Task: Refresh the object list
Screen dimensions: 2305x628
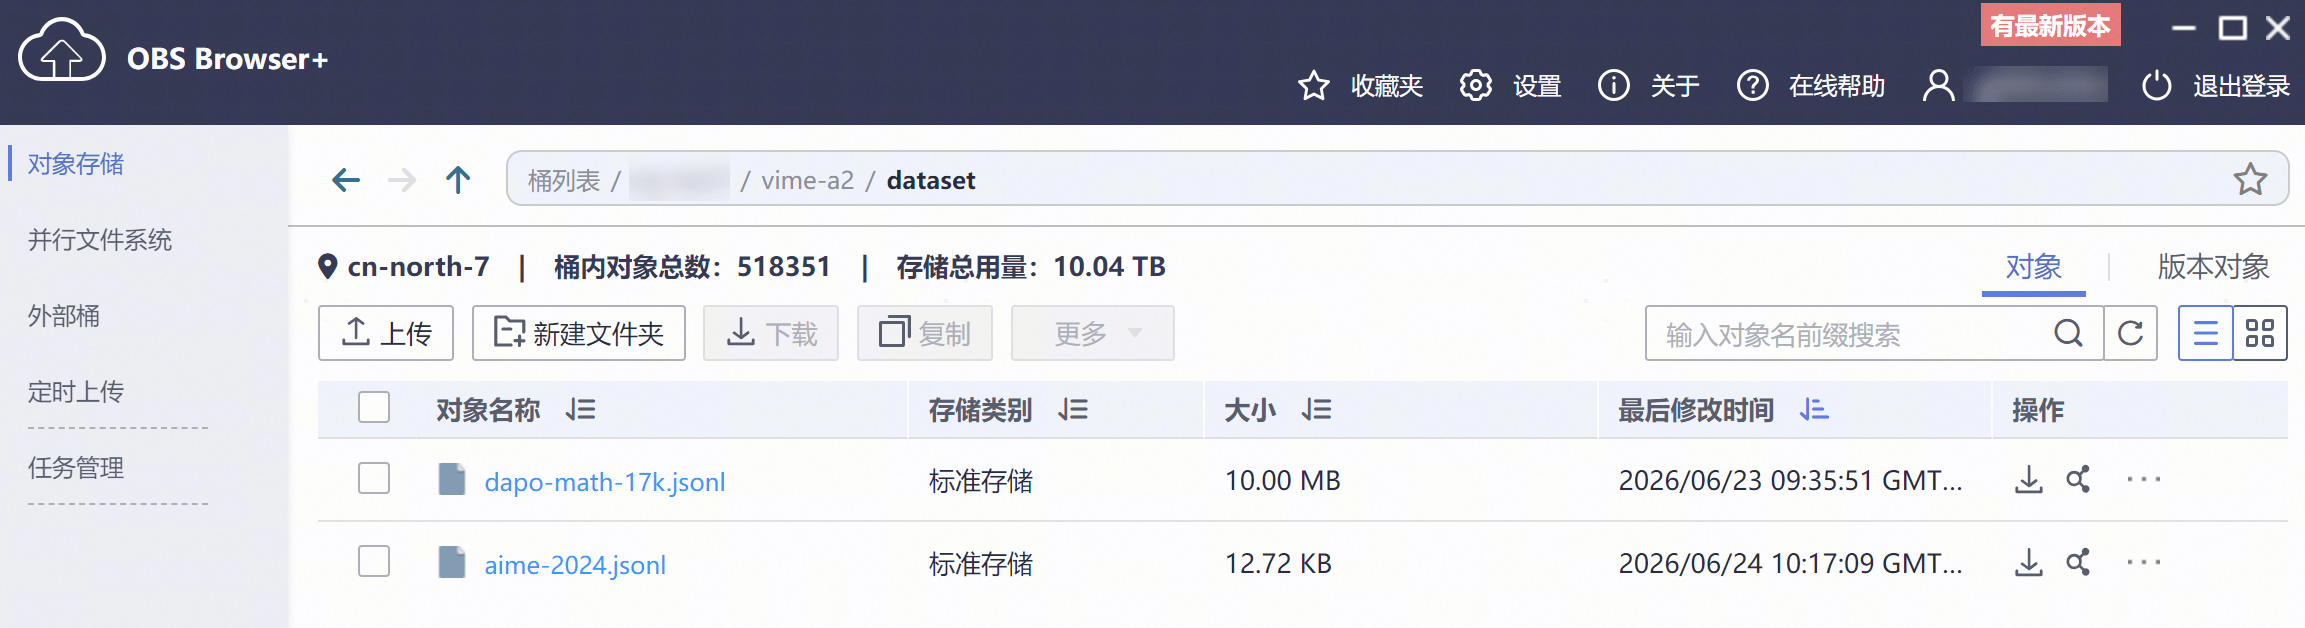Action: [2130, 333]
